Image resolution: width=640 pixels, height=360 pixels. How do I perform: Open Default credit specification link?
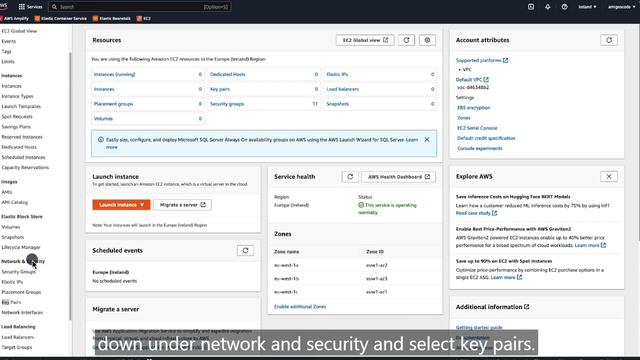coord(486,138)
